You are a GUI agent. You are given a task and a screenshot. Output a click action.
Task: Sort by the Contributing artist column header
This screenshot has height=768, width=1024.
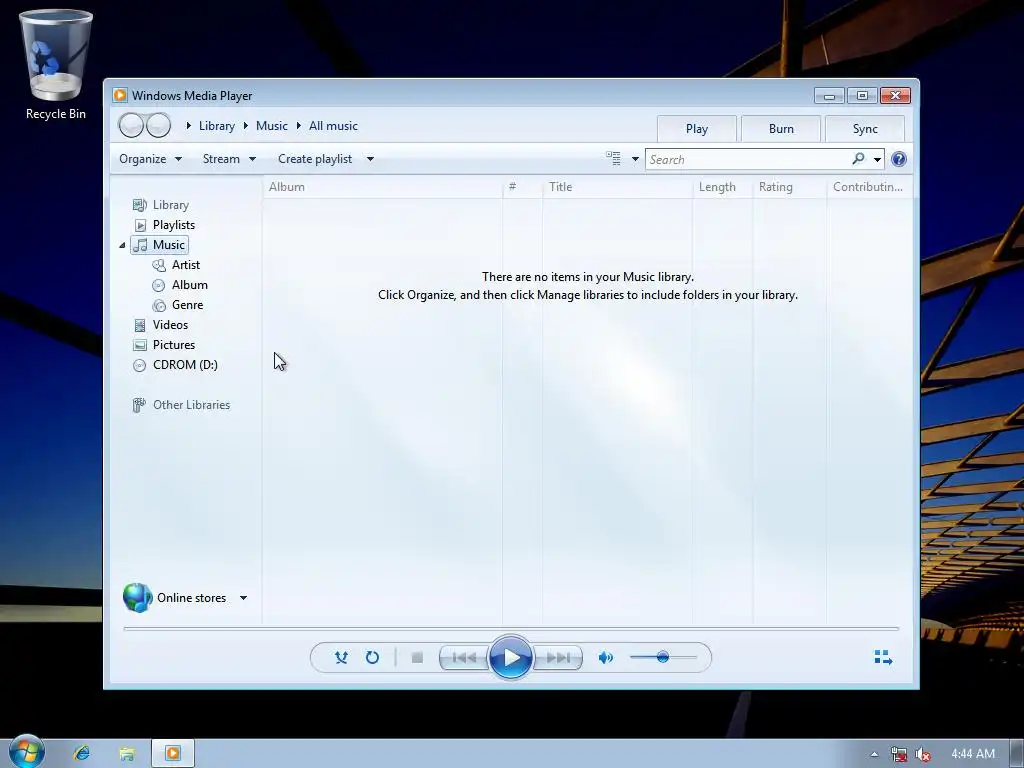pos(869,187)
